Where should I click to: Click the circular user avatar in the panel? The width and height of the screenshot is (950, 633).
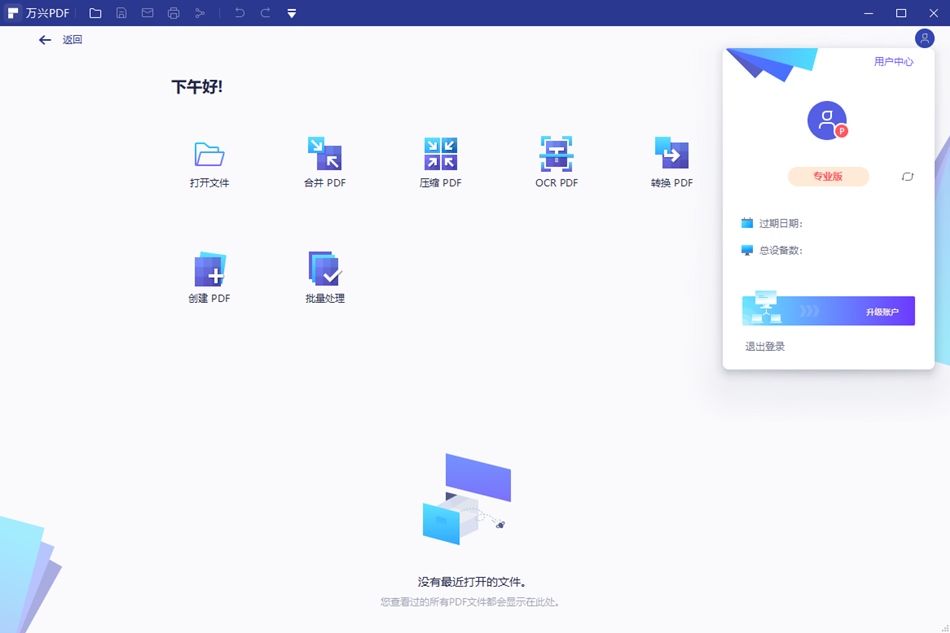826,120
